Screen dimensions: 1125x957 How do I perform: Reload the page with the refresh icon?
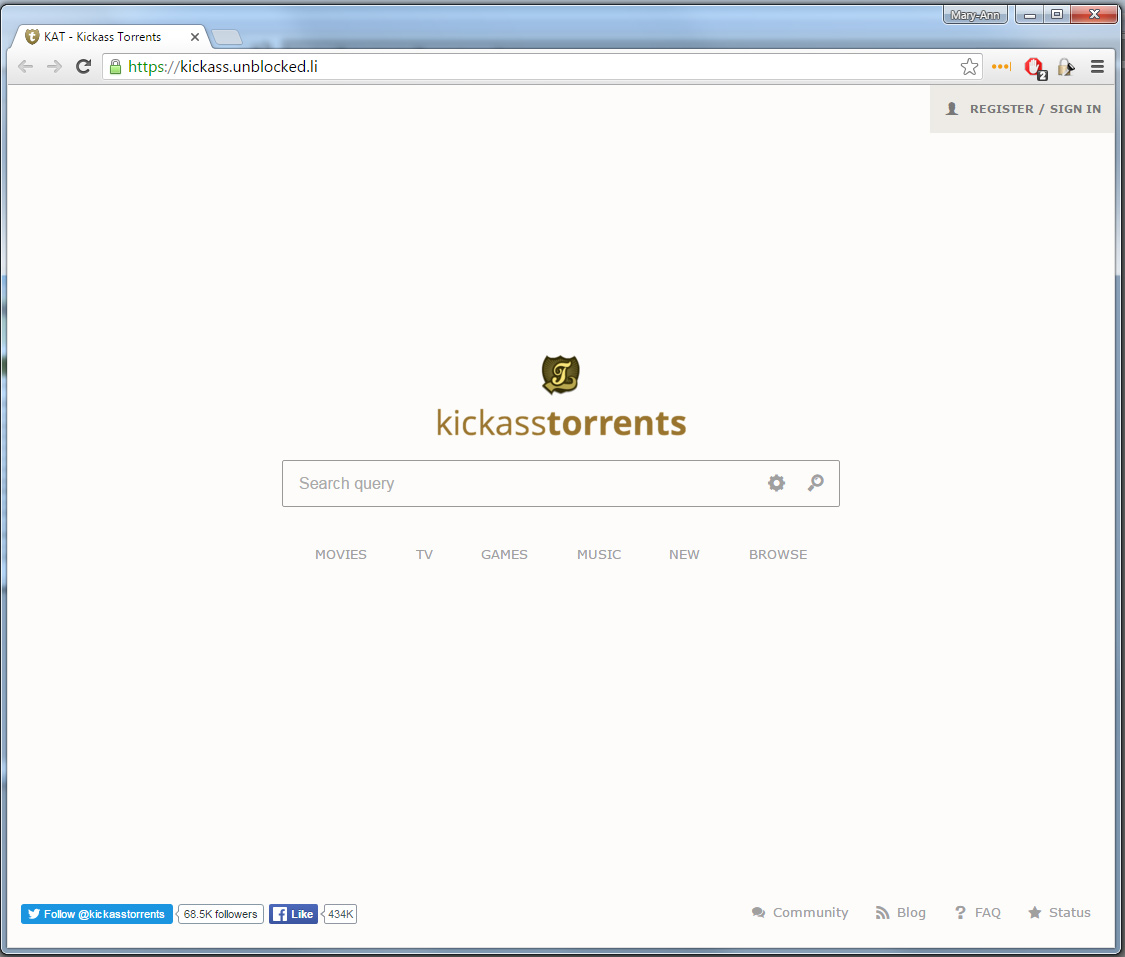(83, 67)
